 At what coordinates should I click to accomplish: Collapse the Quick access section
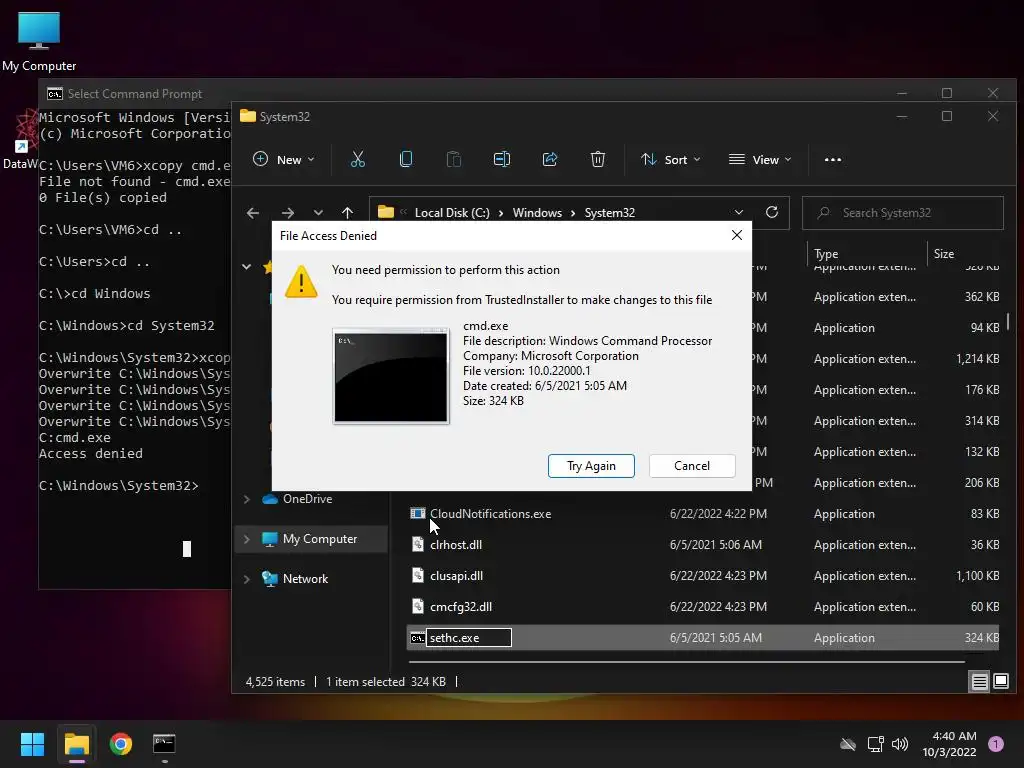247,266
